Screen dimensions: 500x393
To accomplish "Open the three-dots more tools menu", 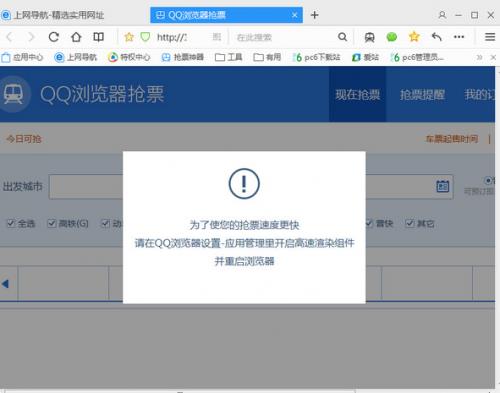I will [x=459, y=37].
